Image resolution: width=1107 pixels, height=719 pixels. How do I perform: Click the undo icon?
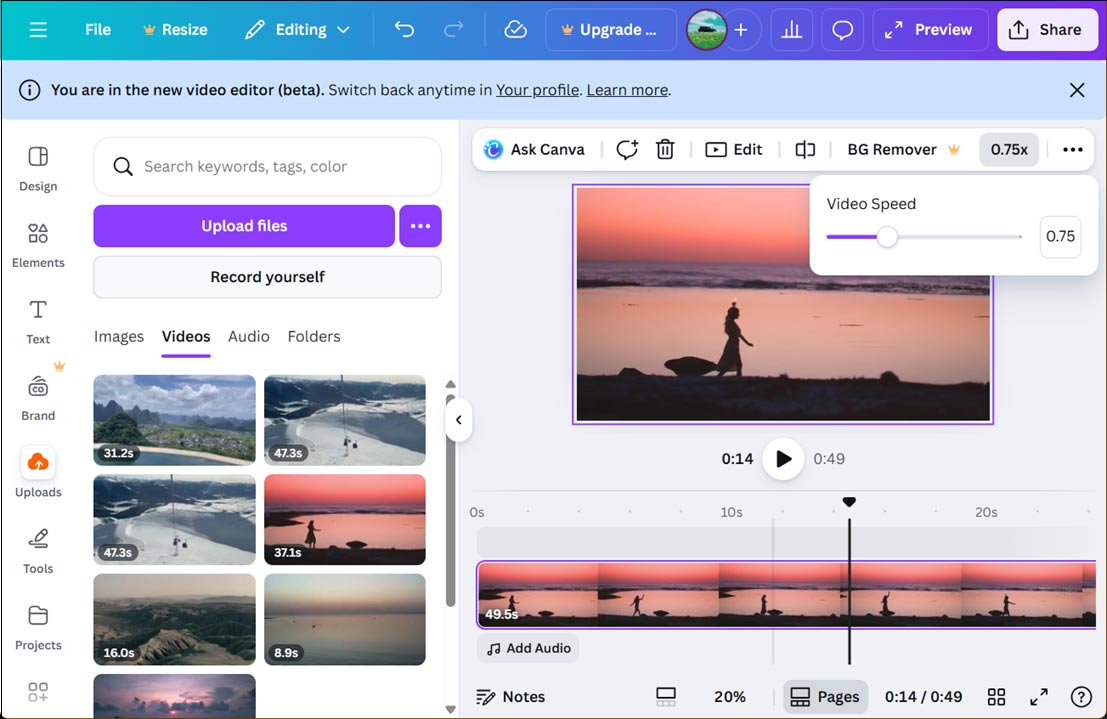tap(404, 30)
